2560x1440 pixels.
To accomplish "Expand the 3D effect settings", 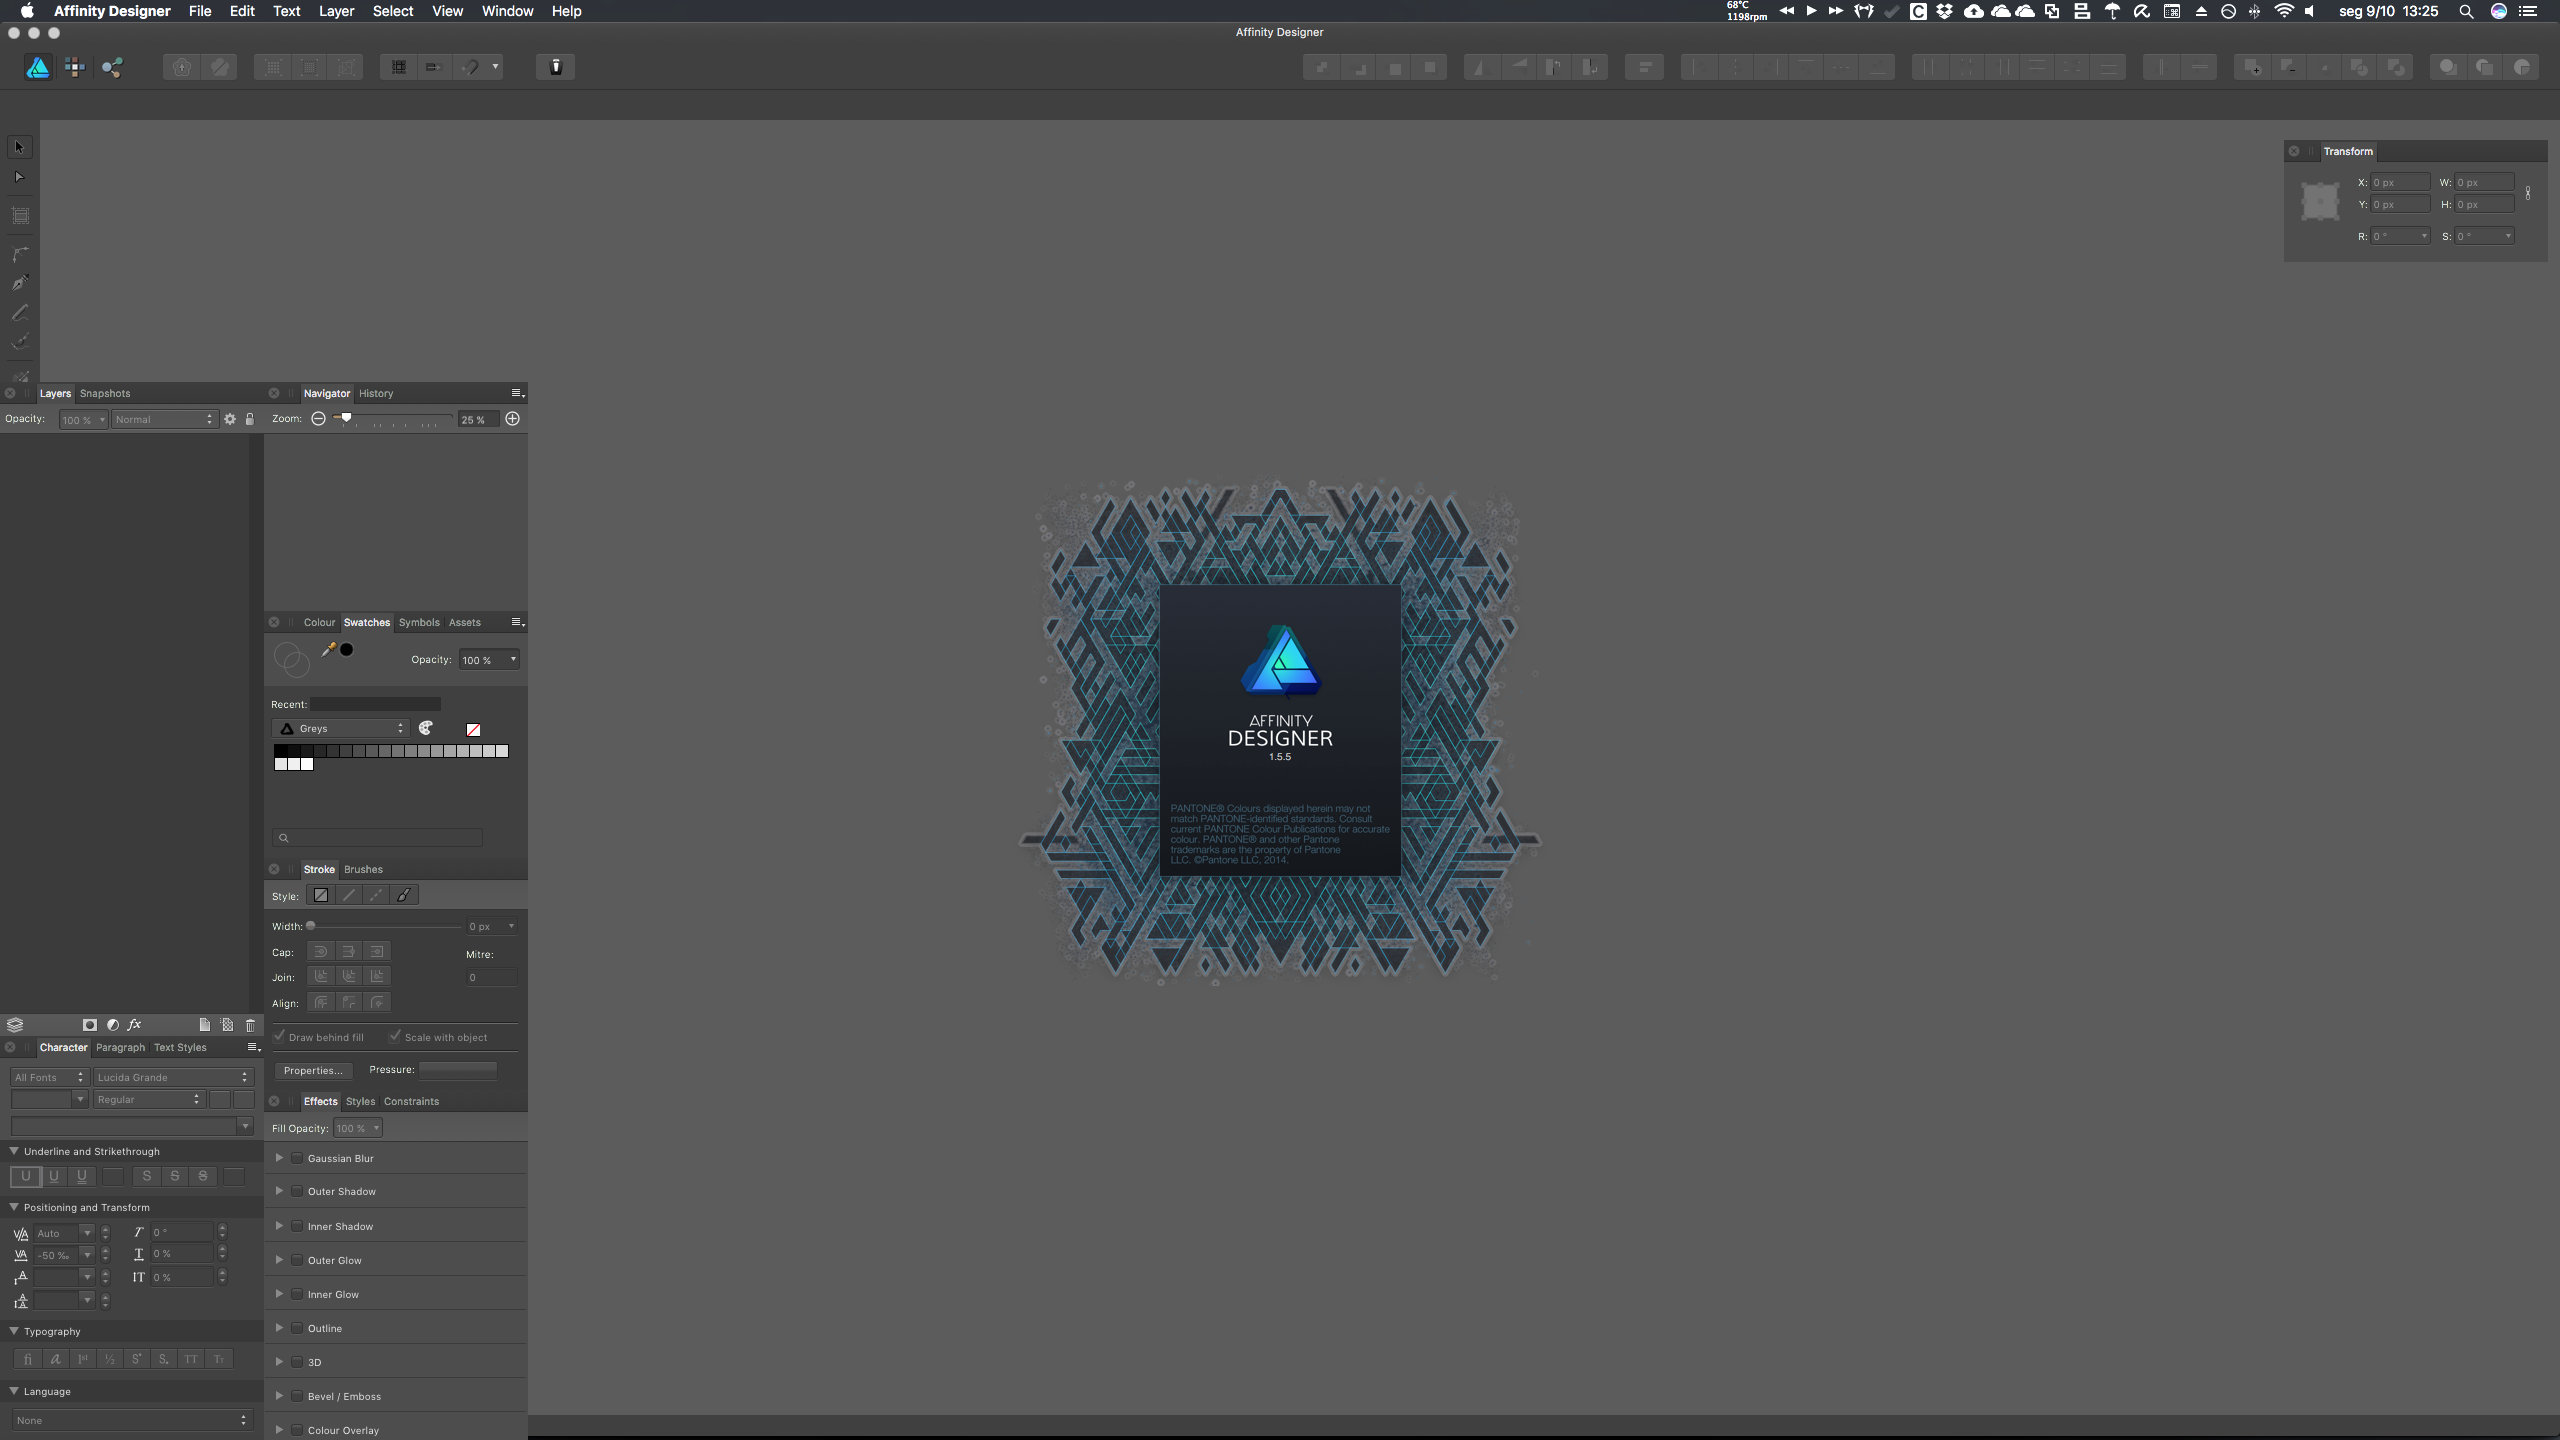I will 279,1361.
